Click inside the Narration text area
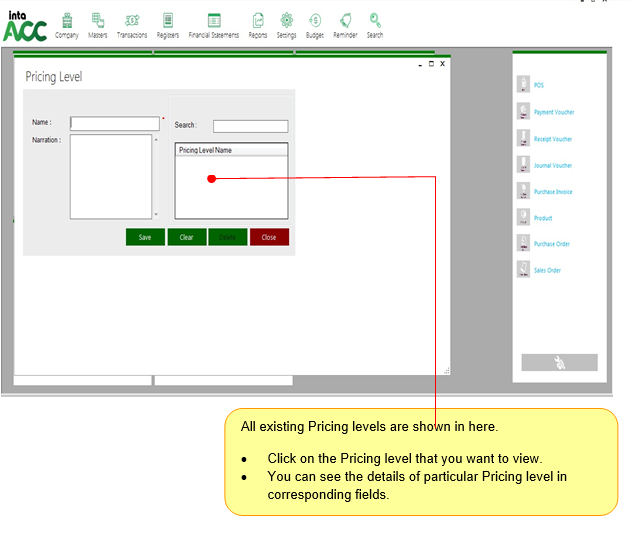Viewport: 629px width, 535px height. [x=110, y=176]
